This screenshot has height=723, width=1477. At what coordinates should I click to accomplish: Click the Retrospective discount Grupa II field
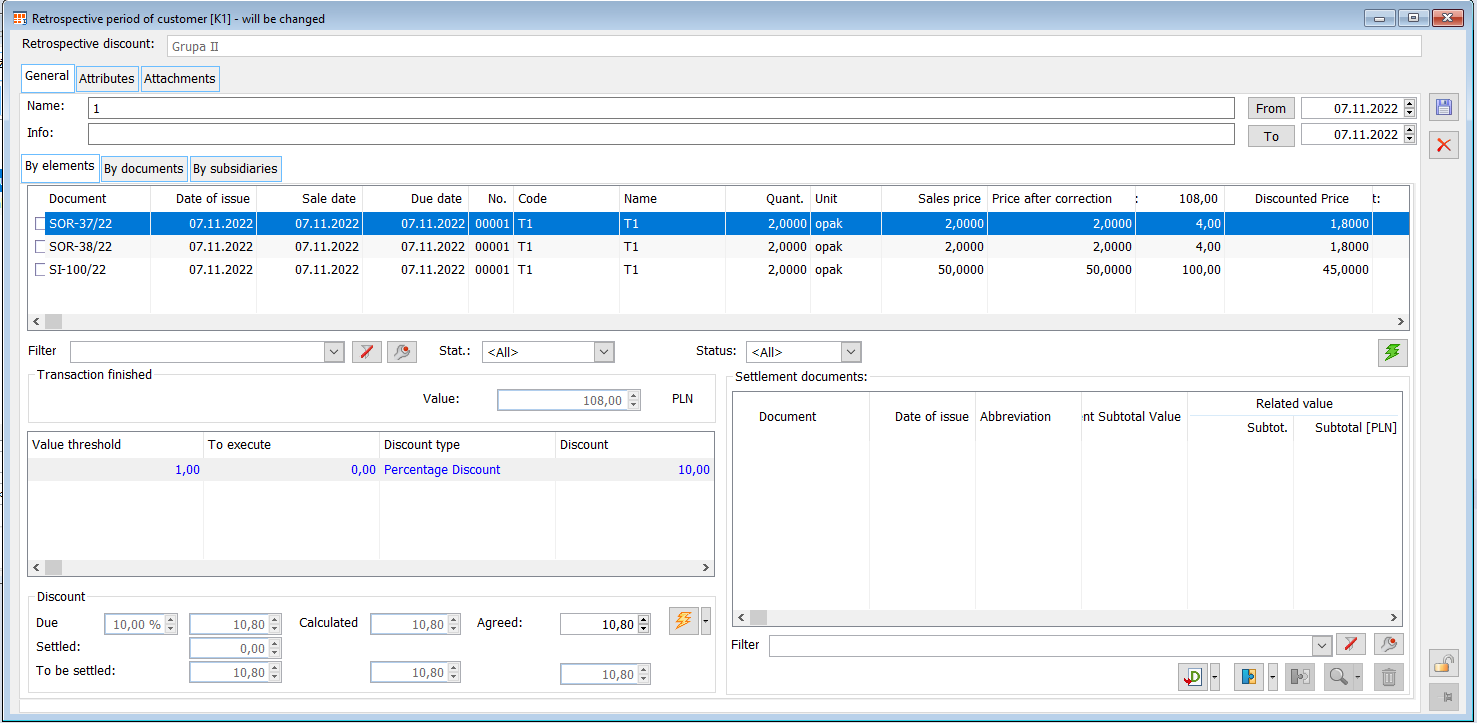point(793,46)
